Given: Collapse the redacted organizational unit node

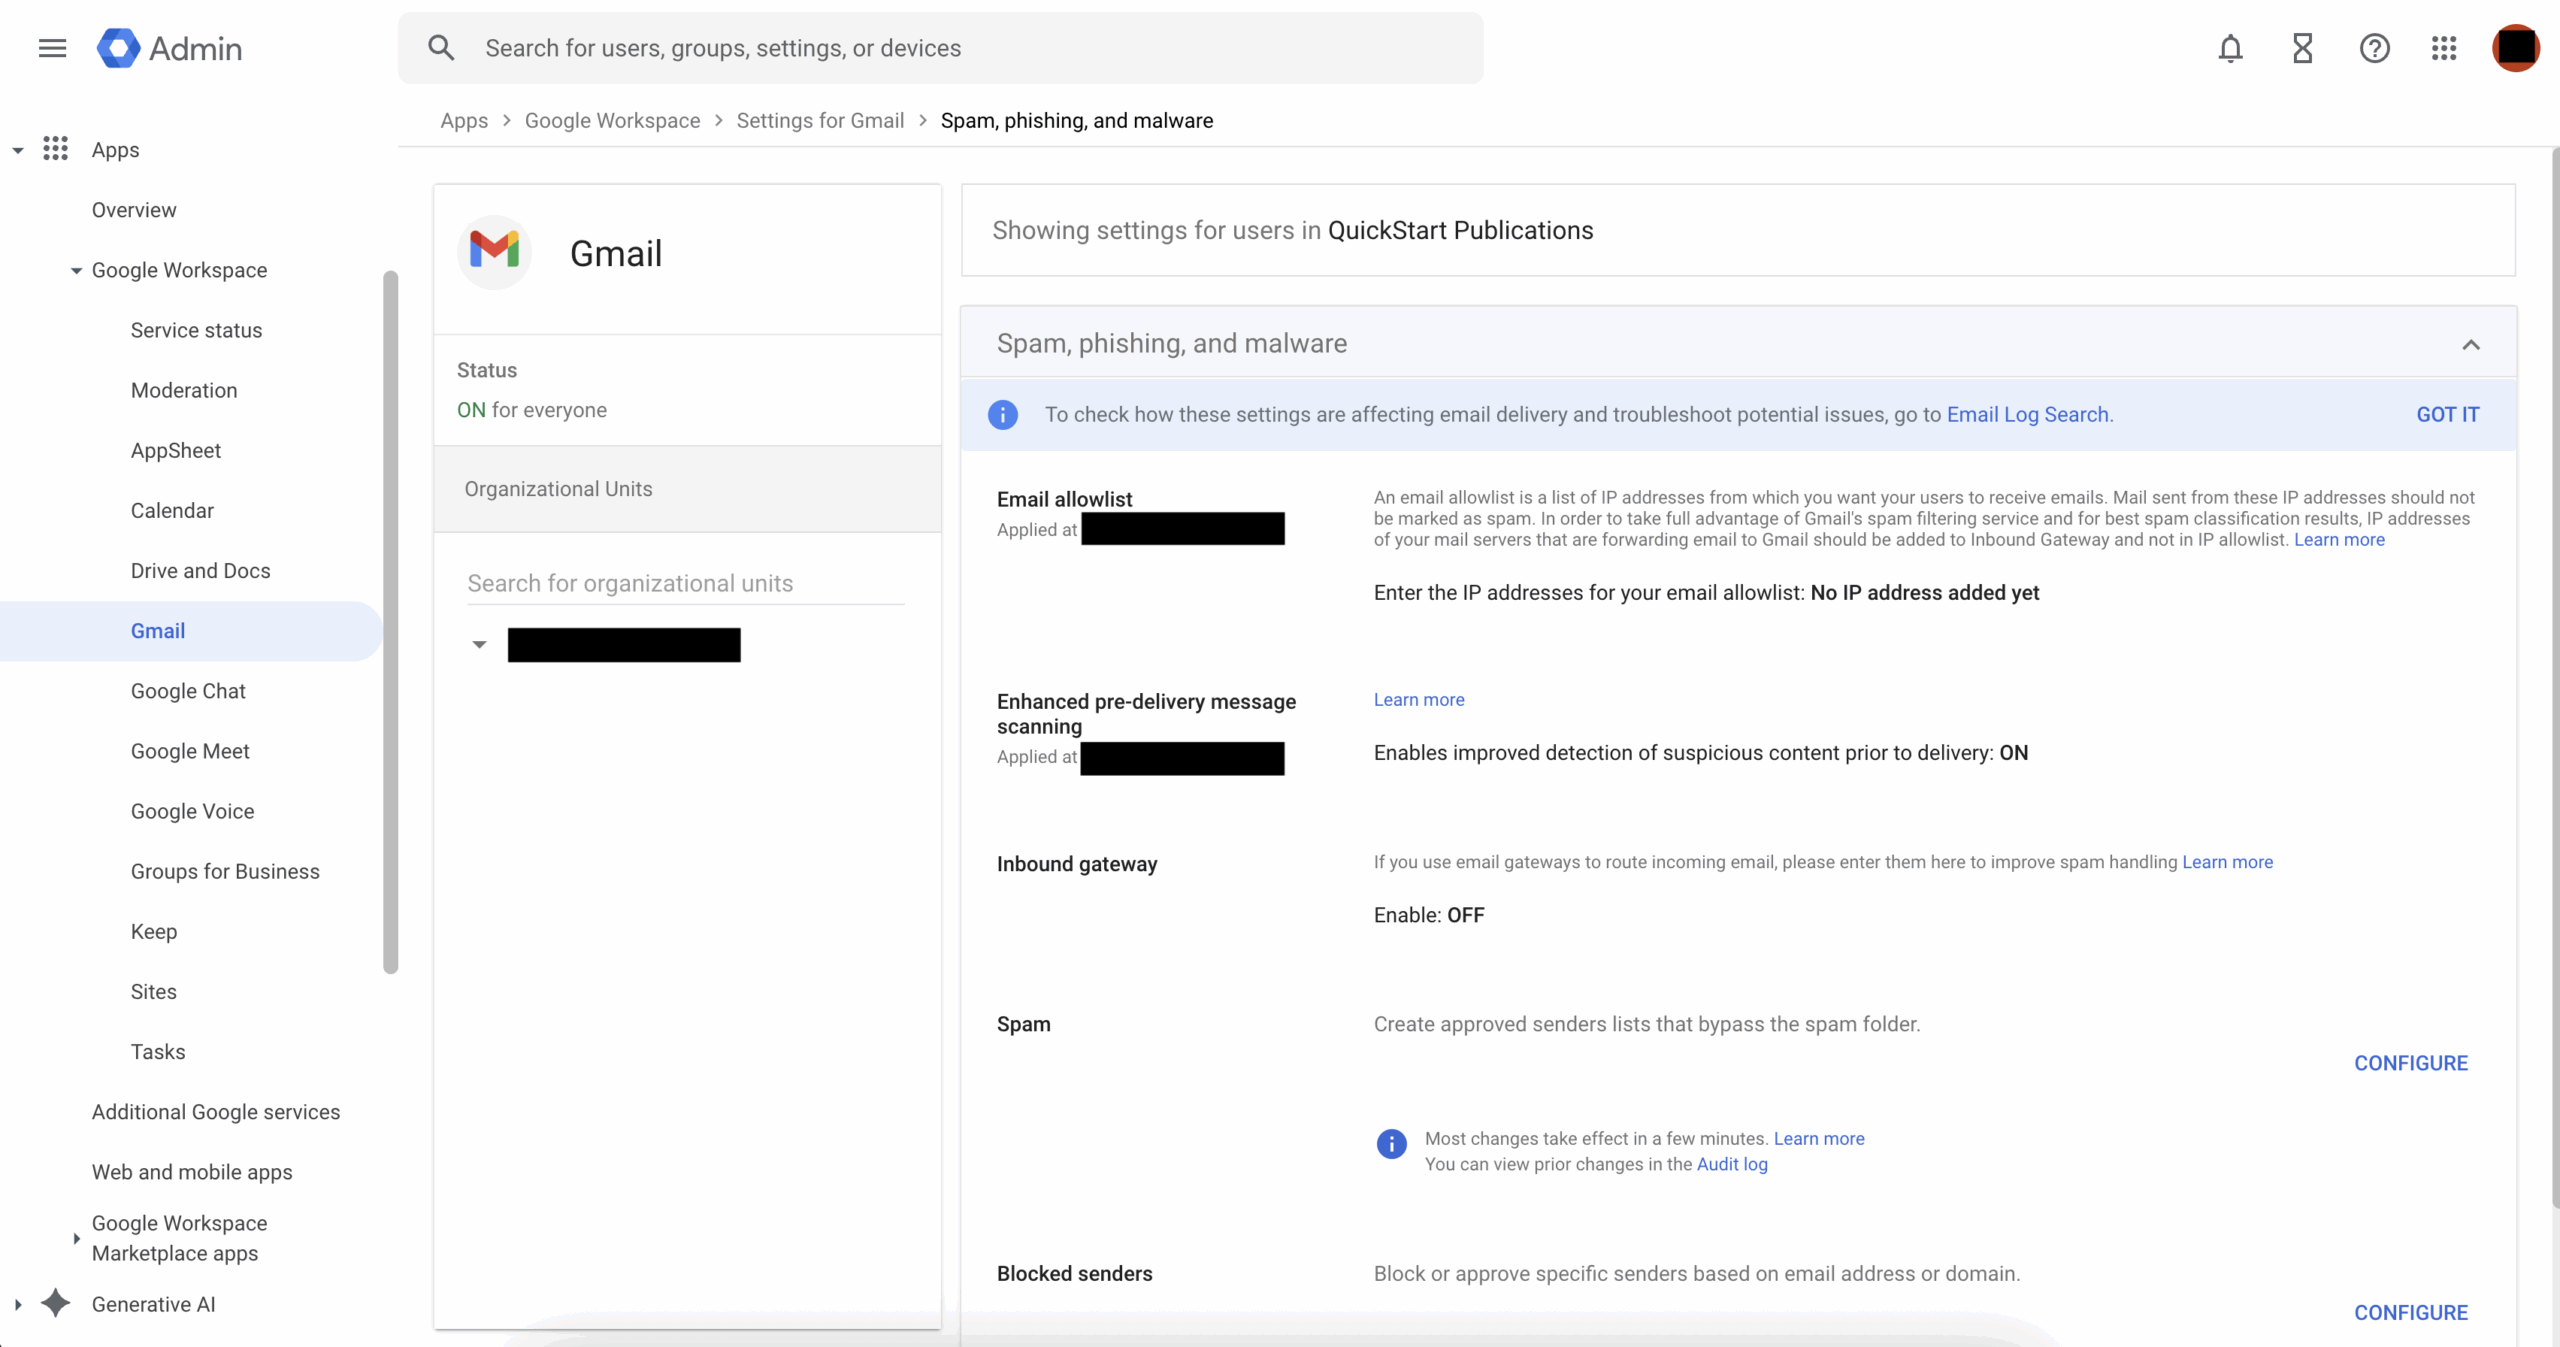Looking at the screenshot, I should coord(479,645).
